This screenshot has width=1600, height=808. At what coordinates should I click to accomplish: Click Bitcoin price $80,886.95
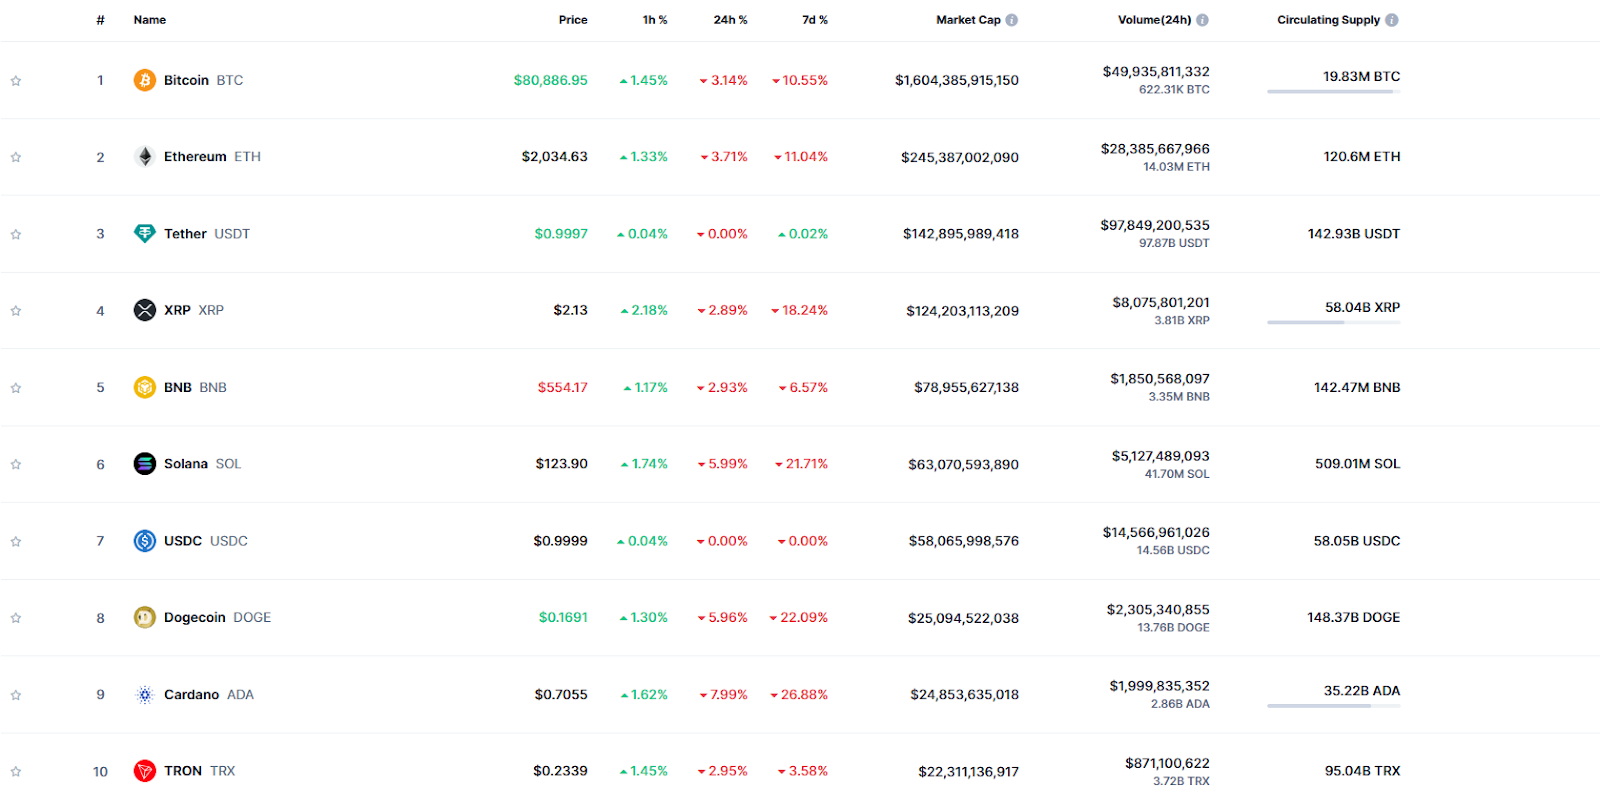click(551, 80)
